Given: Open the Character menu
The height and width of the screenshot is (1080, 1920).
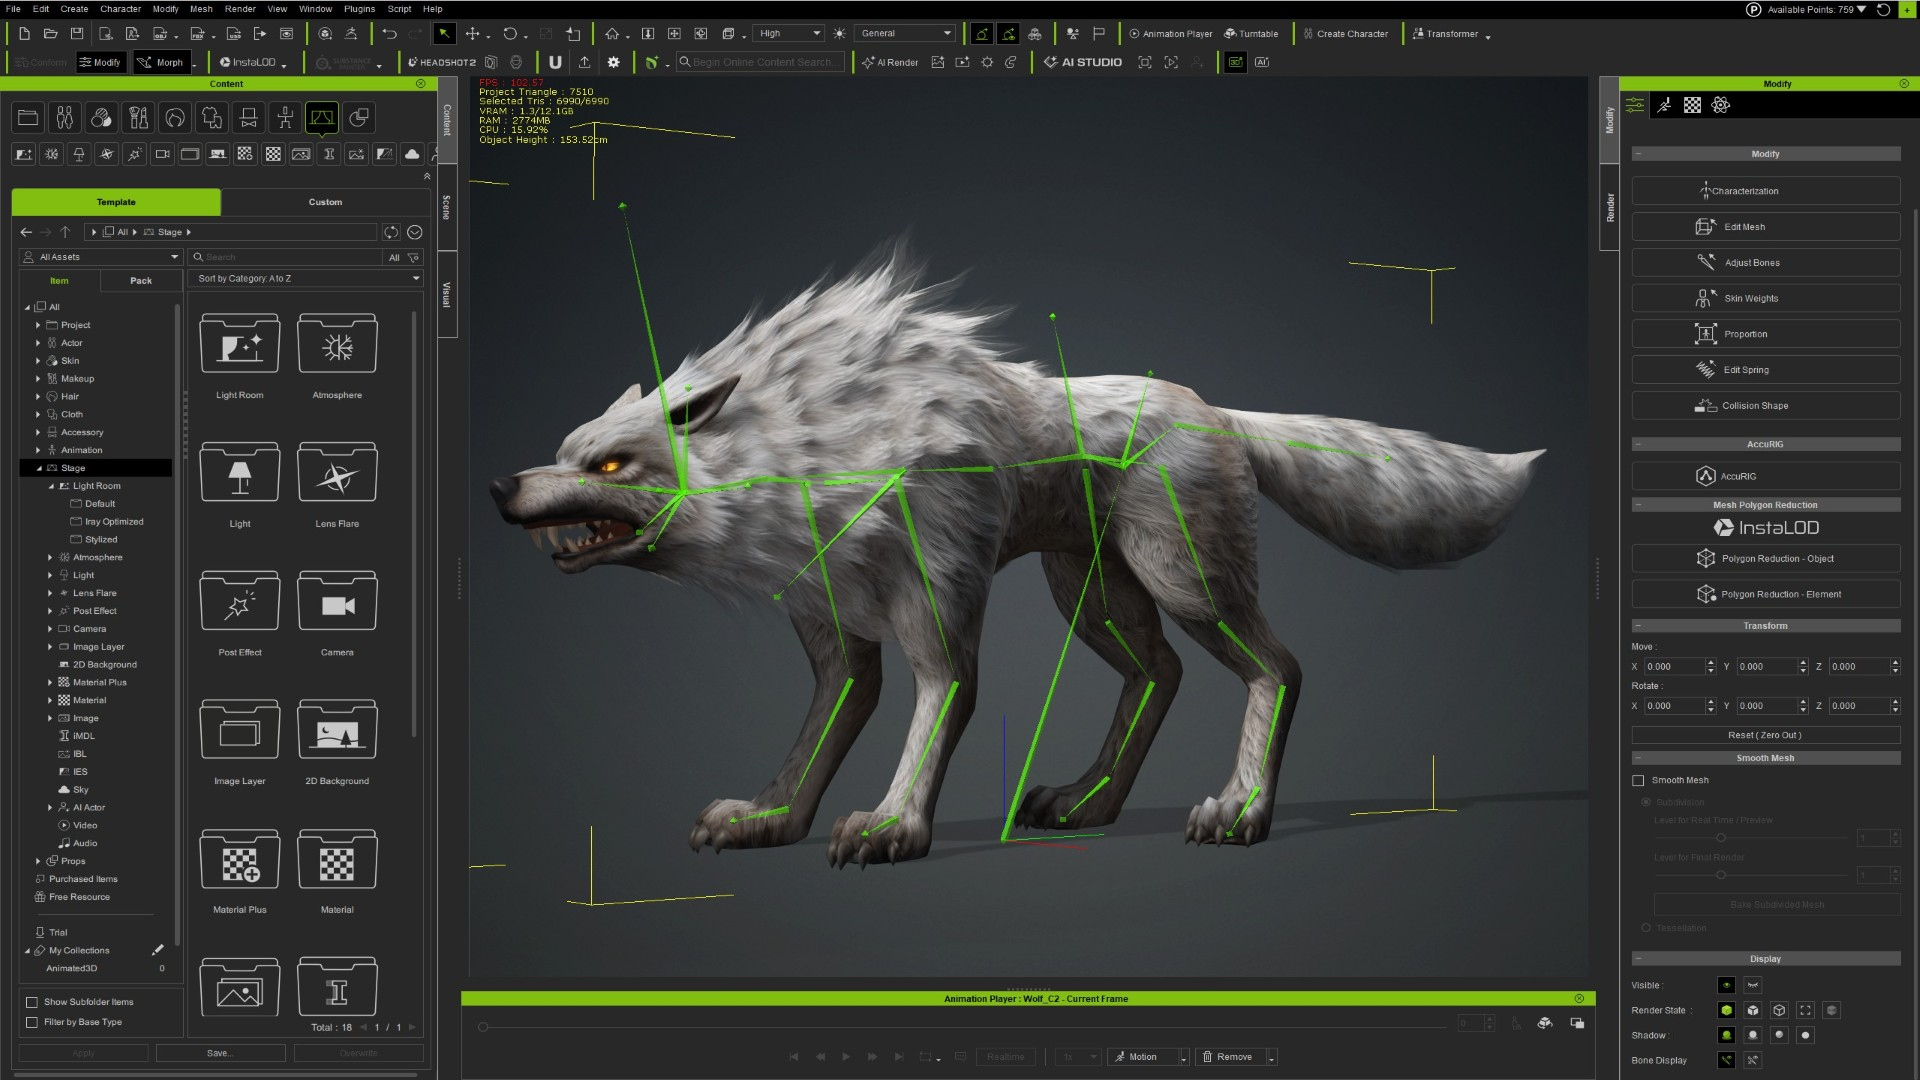Looking at the screenshot, I should pyautogui.click(x=120, y=9).
